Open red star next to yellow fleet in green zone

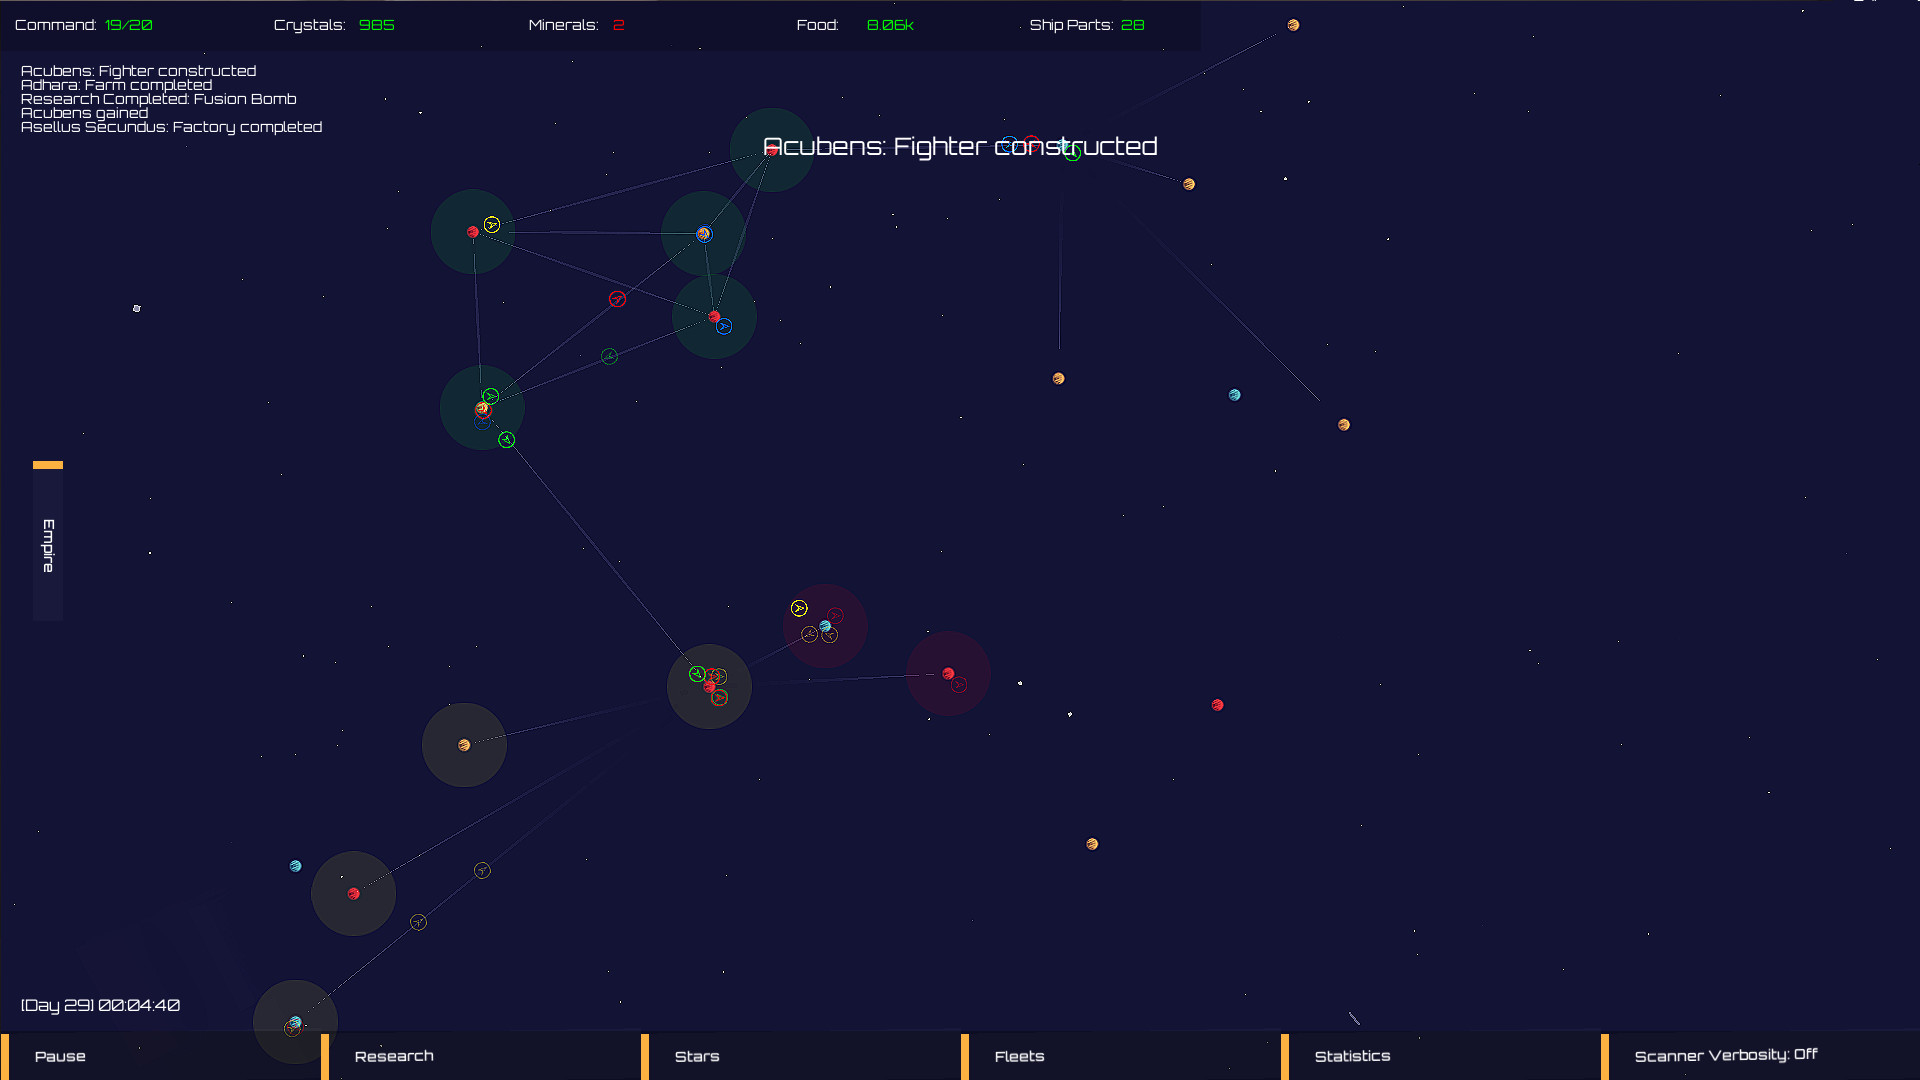click(x=473, y=232)
